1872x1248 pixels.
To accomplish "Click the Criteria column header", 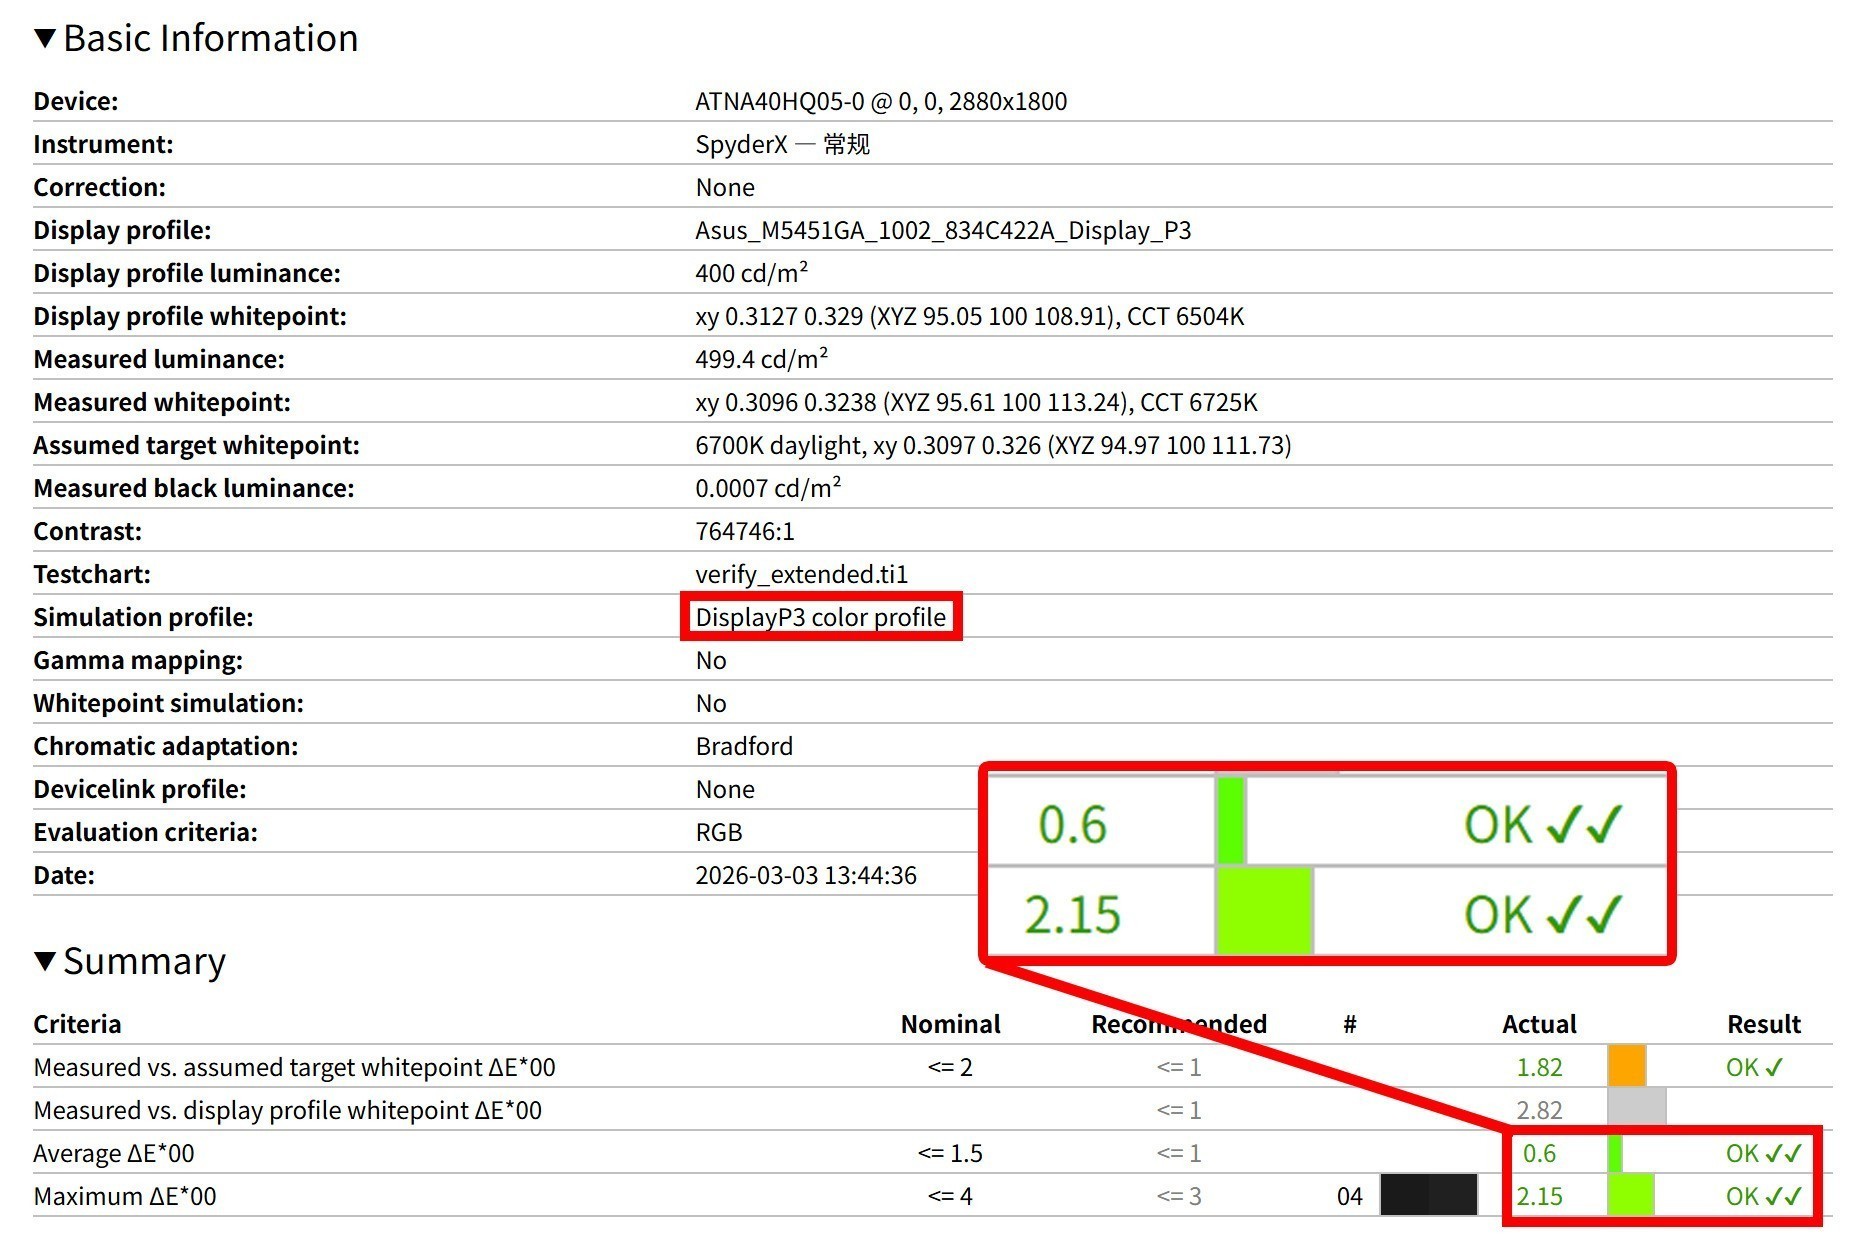I will click(77, 1024).
